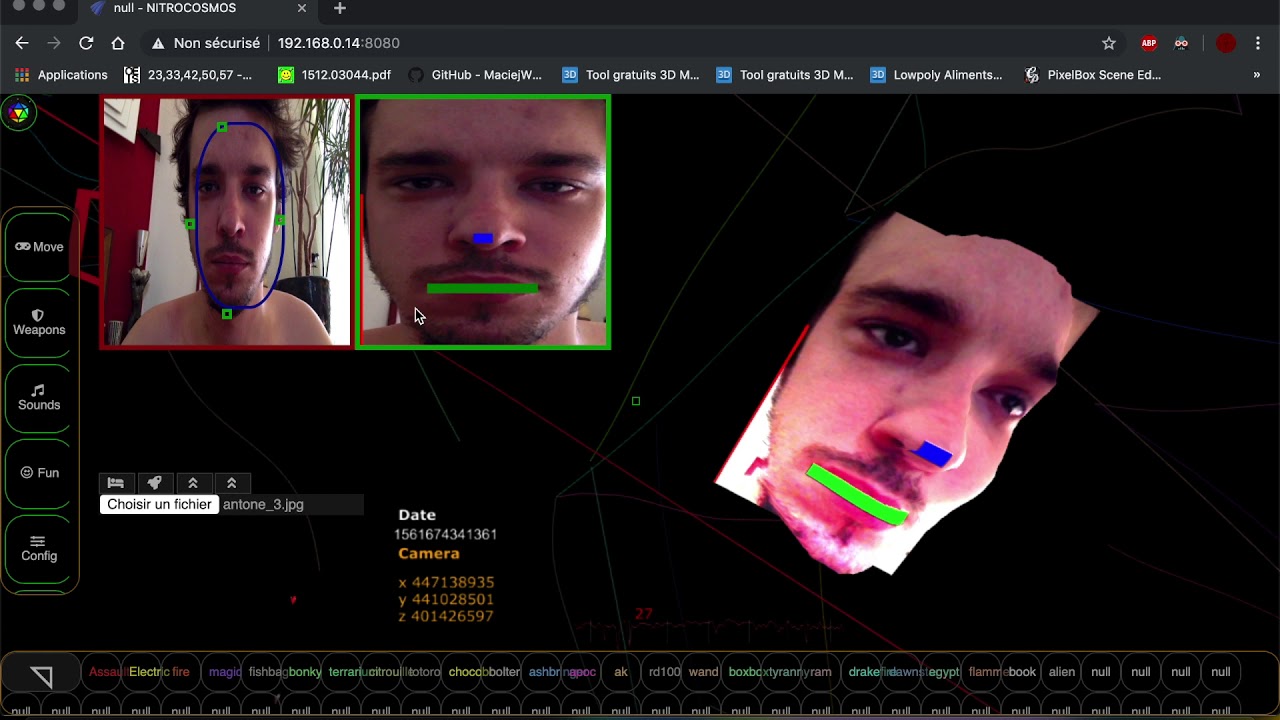The width and height of the screenshot is (1280, 720).
Task: Open the Applications bookmark
Action: [x=61, y=75]
